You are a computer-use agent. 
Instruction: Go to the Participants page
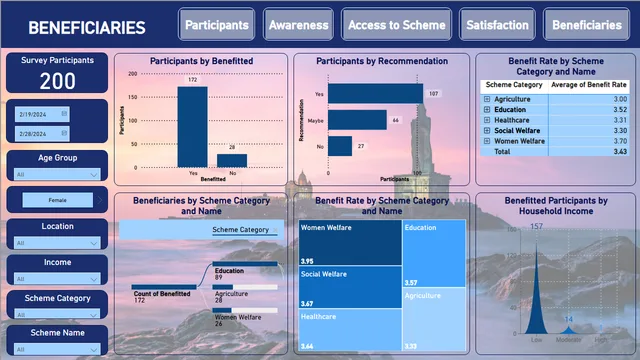217,25
